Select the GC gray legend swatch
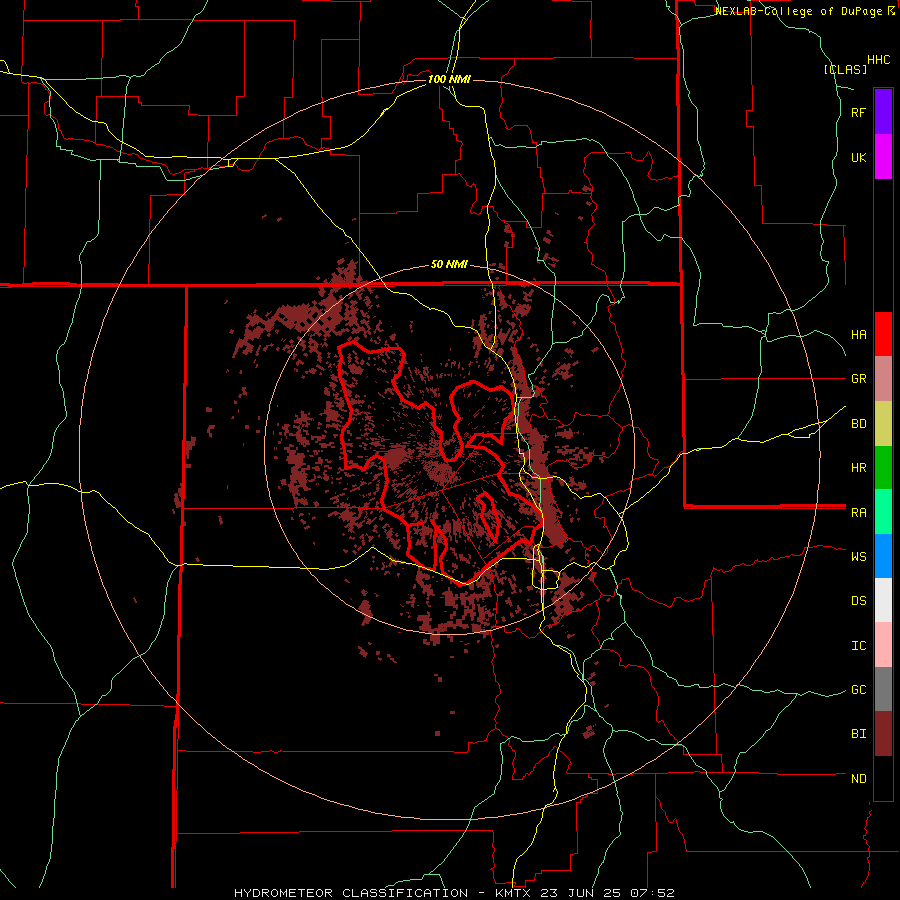Image resolution: width=900 pixels, height=900 pixels. tap(883, 689)
